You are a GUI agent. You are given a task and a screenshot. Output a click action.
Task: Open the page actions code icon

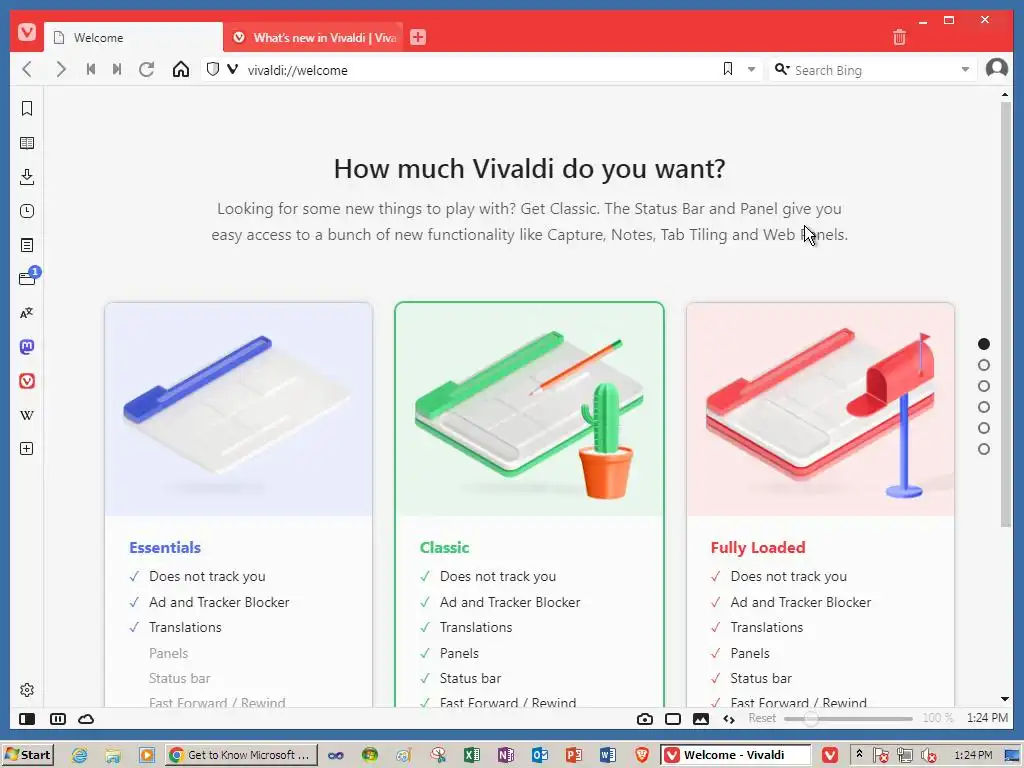pyautogui.click(x=729, y=719)
